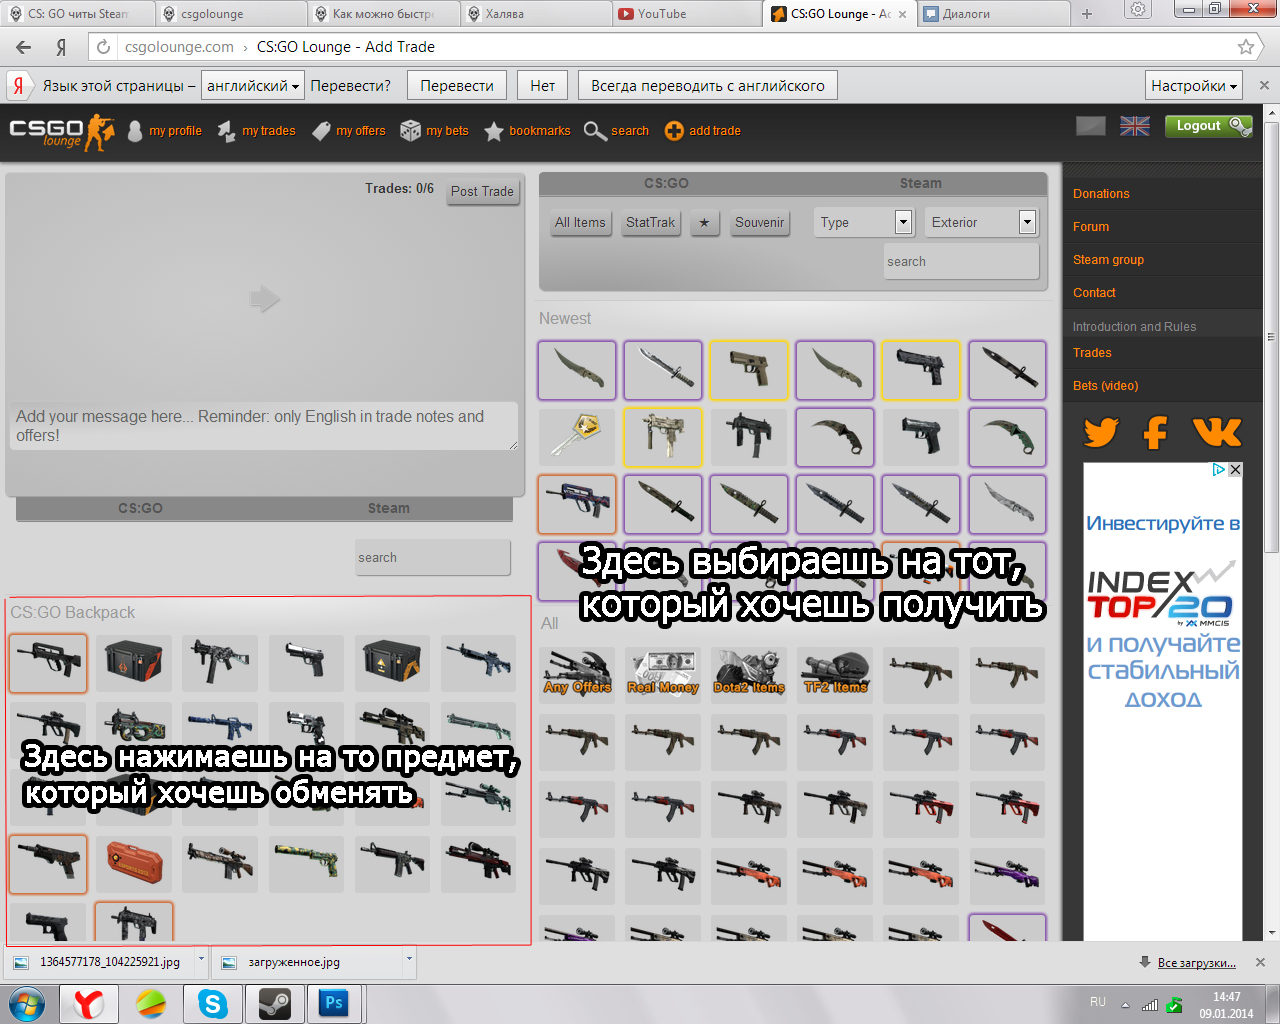
Task: Open the Настройки translation settings dropdown
Action: 1194,86
